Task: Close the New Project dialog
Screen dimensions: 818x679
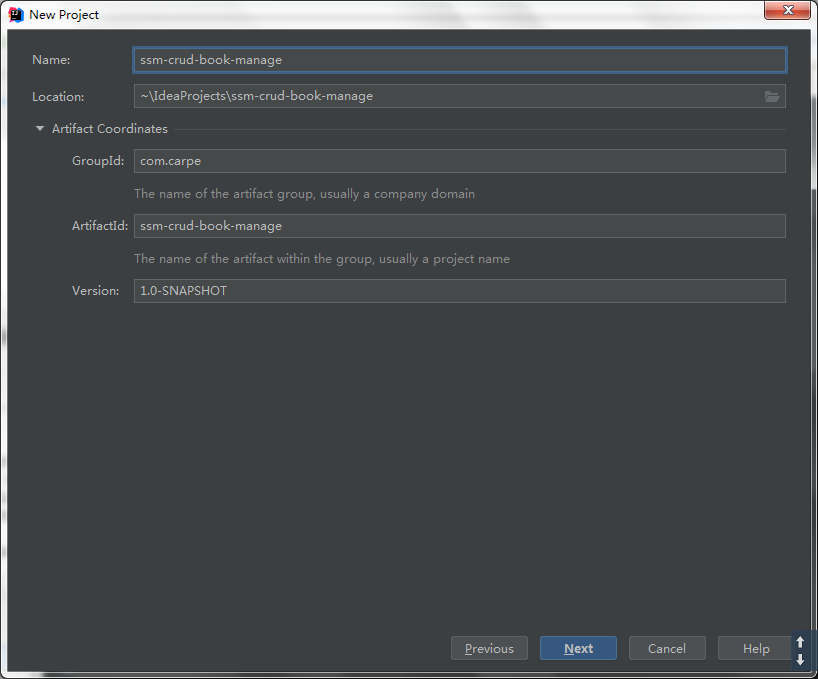Action: click(x=787, y=10)
